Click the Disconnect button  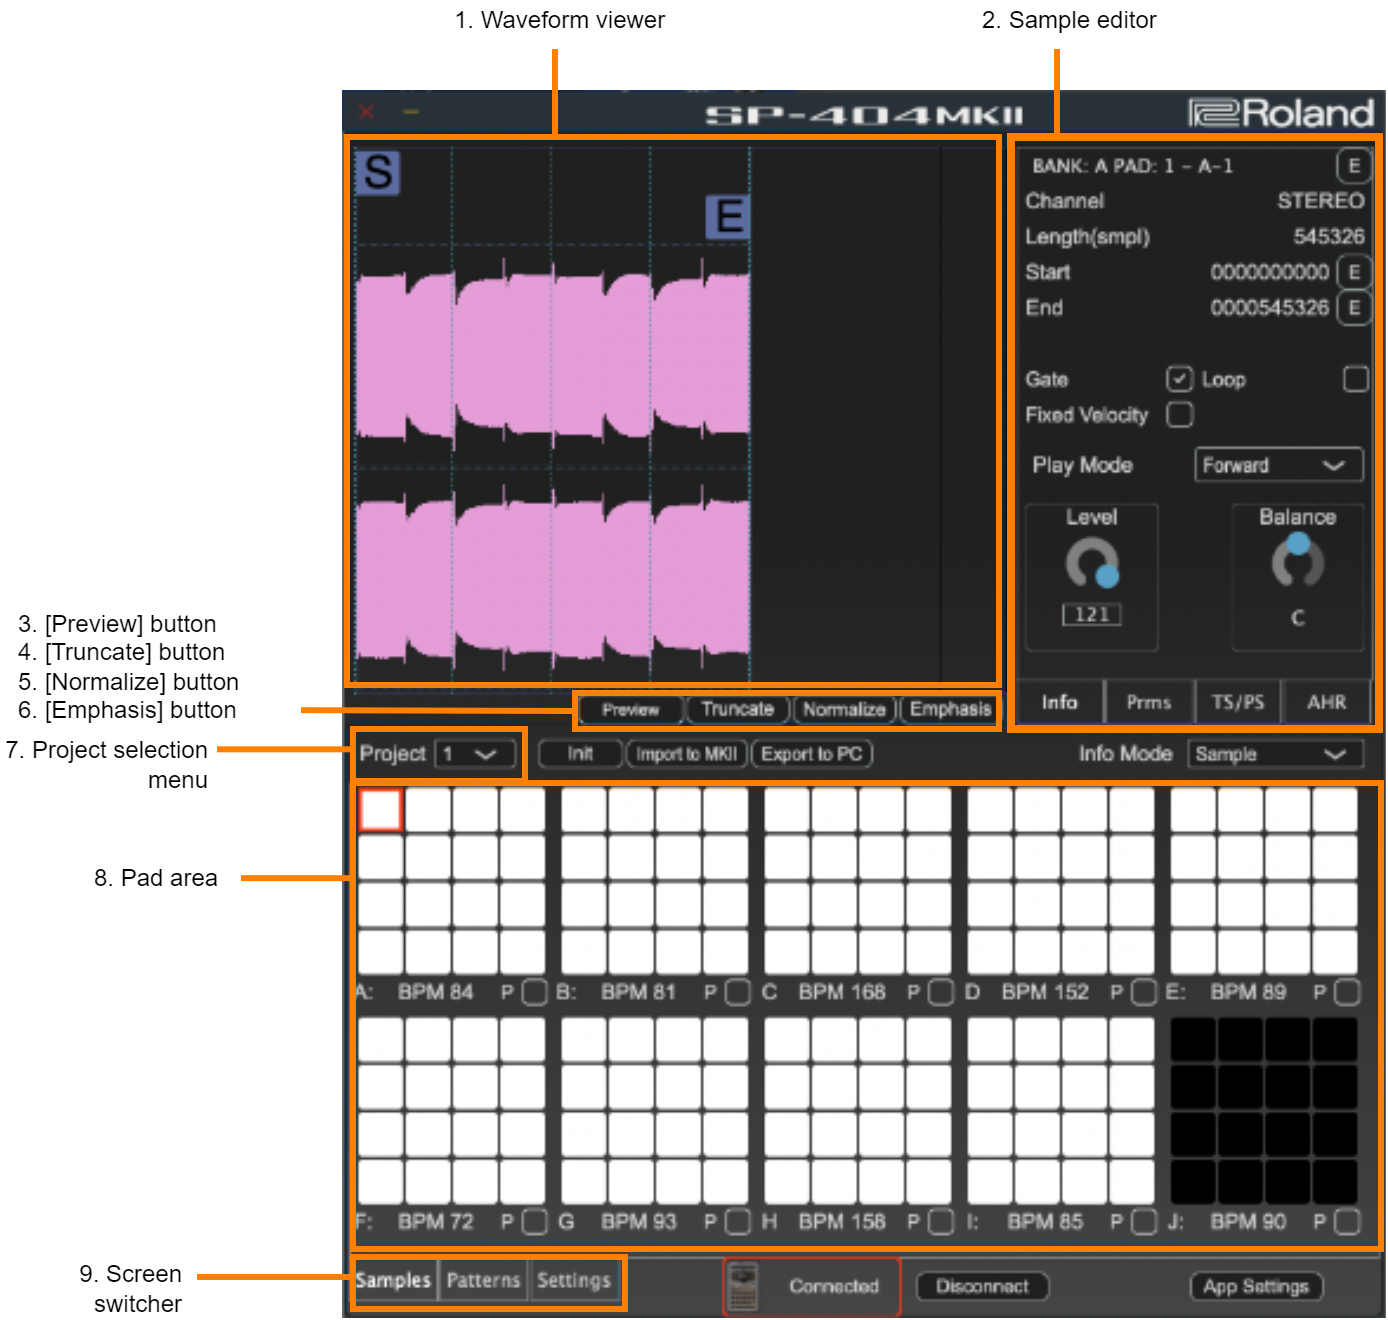(982, 1286)
